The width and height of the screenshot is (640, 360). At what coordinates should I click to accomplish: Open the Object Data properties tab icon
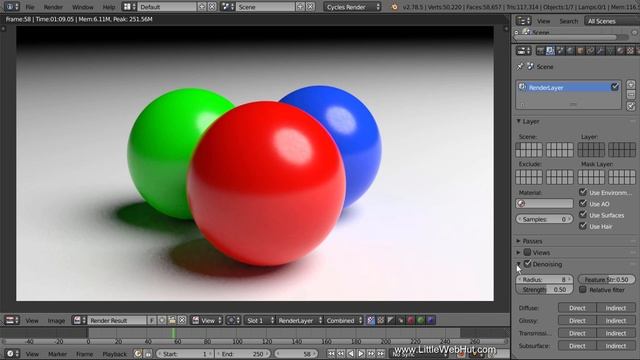pos(610,51)
